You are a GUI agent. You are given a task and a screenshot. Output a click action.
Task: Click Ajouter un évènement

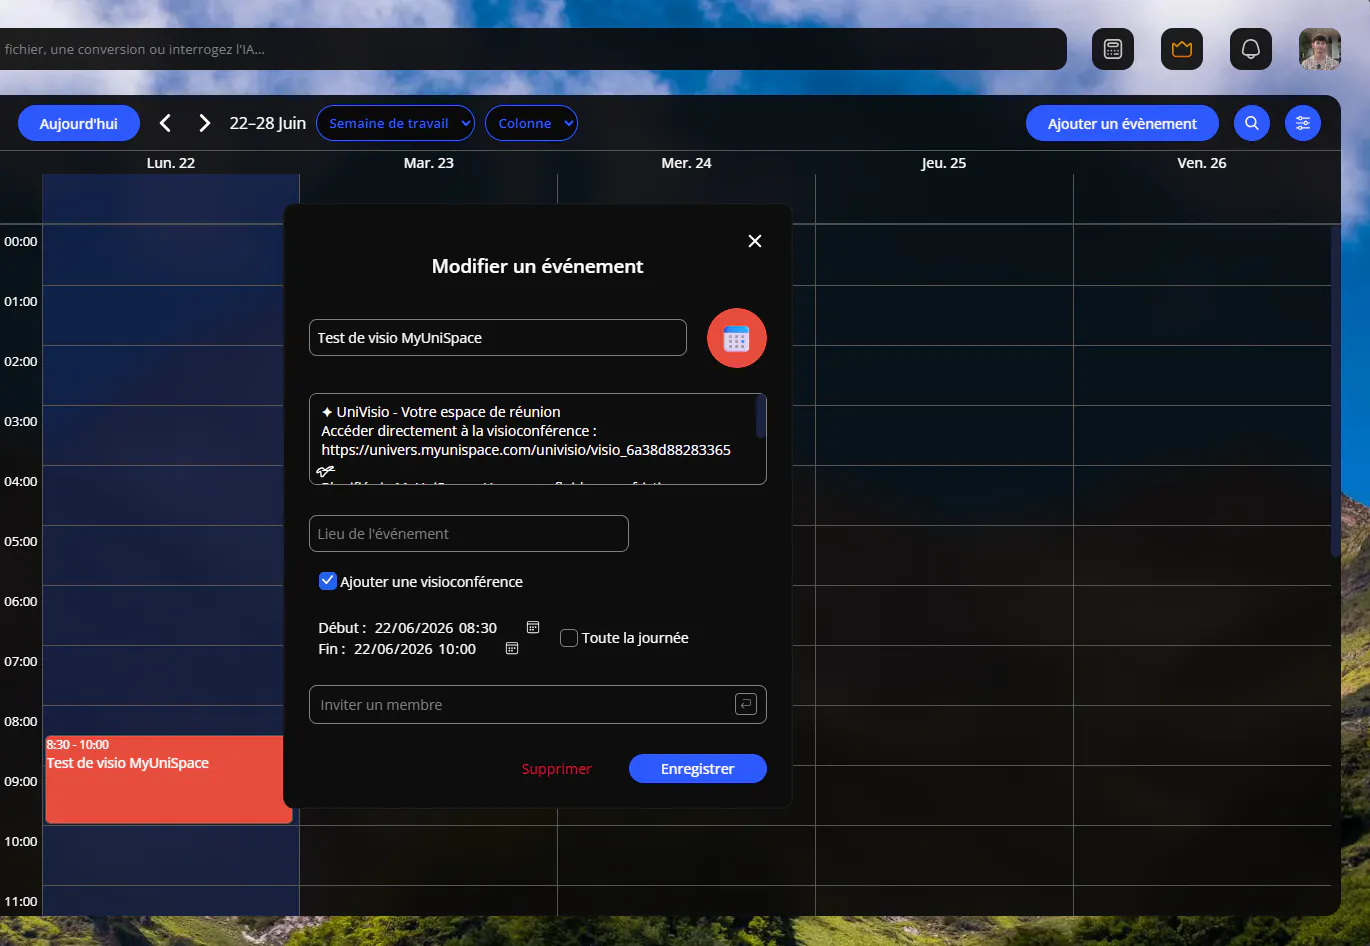[x=1122, y=123]
